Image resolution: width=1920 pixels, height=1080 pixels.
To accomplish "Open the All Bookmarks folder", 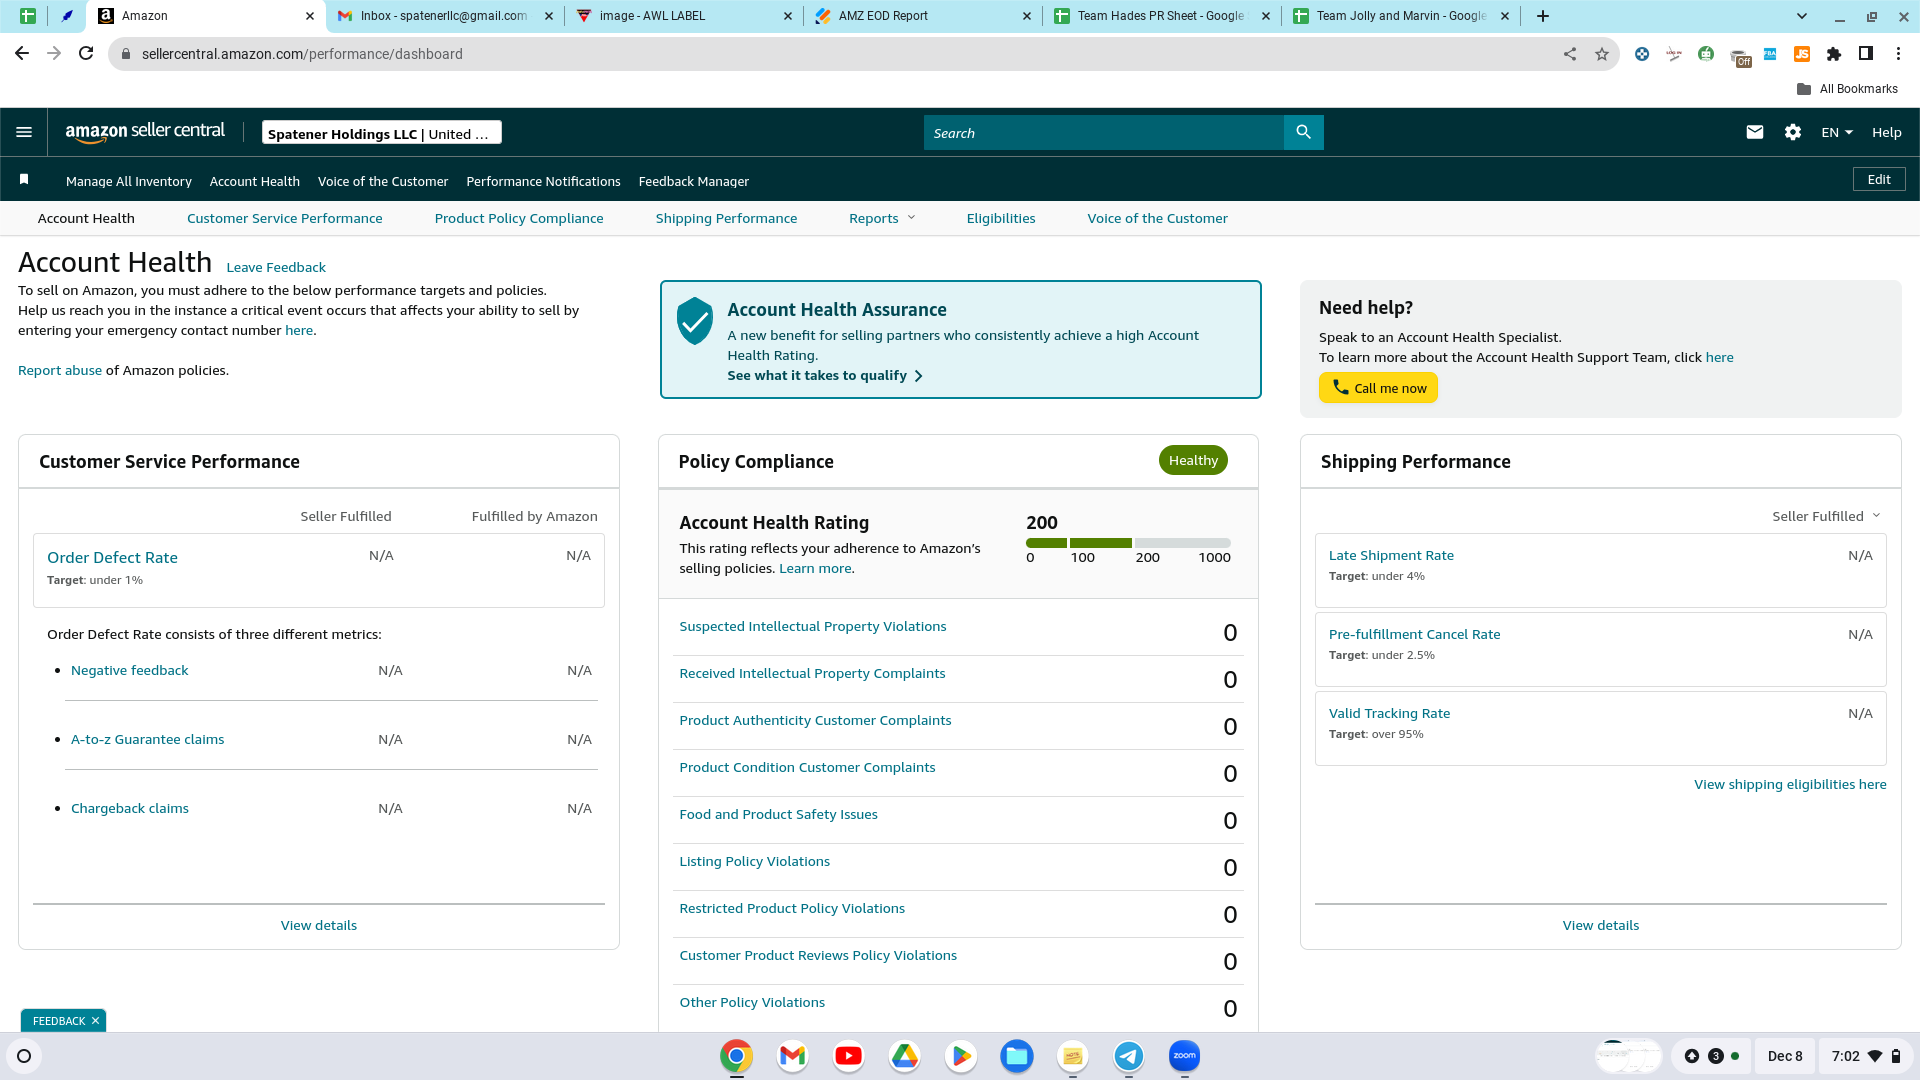I will tap(1847, 89).
